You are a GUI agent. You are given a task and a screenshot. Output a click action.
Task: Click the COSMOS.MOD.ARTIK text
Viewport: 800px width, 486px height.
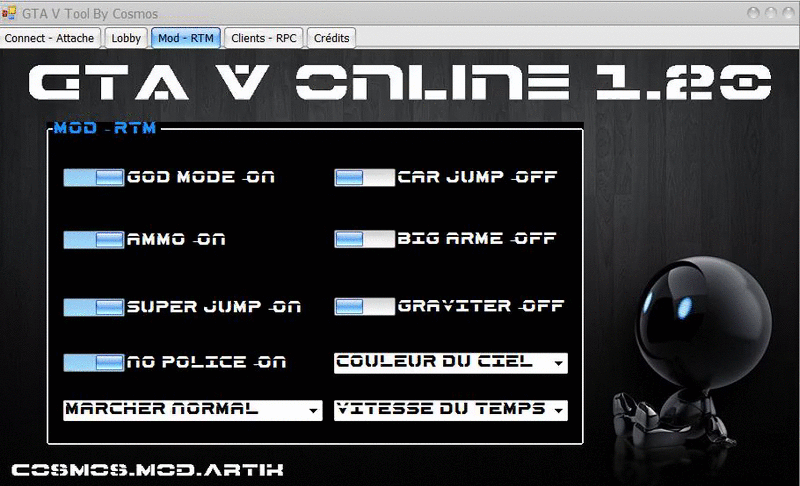tap(147, 470)
